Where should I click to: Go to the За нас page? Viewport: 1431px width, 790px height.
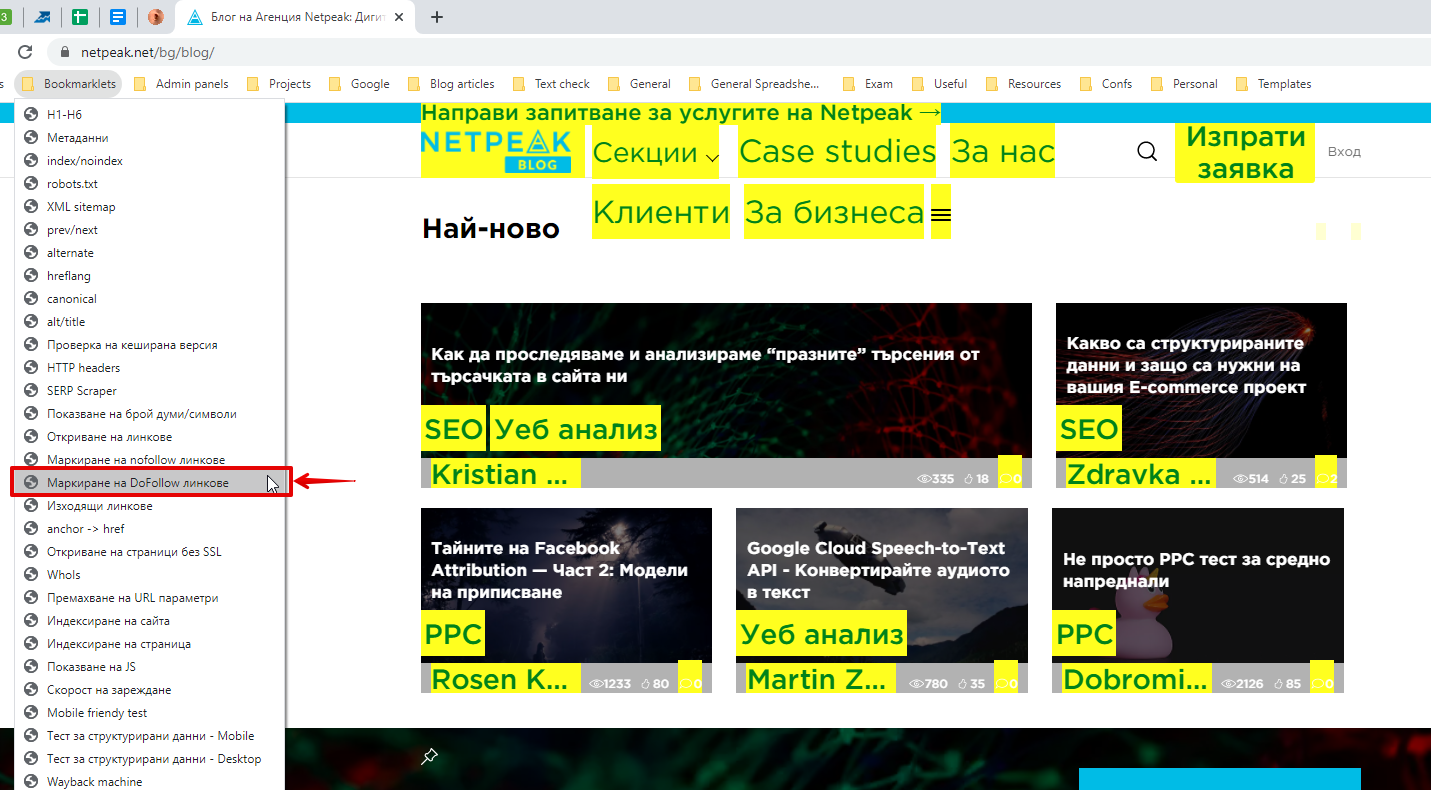click(1003, 152)
